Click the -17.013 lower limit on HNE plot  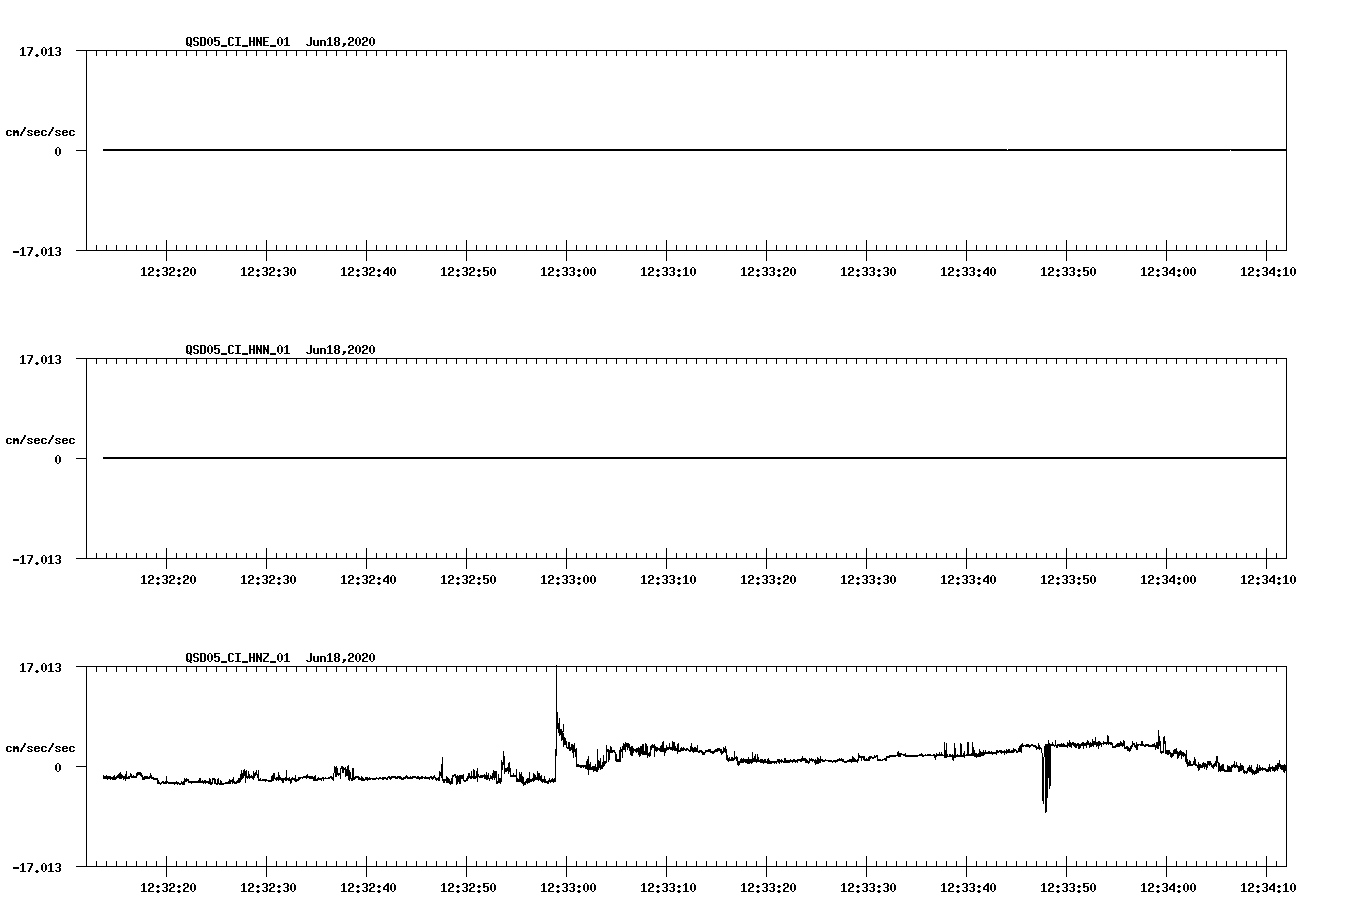37,251
